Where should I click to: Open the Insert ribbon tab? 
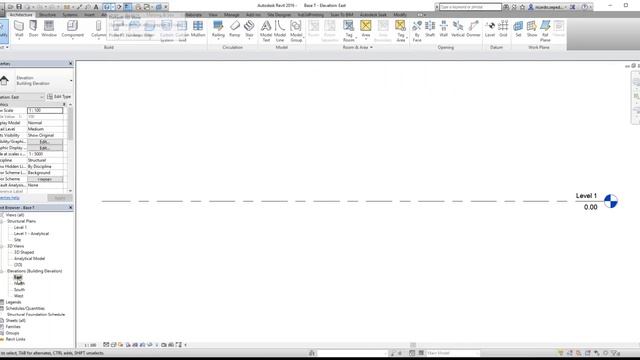pyautogui.click(x=89, y=15)
